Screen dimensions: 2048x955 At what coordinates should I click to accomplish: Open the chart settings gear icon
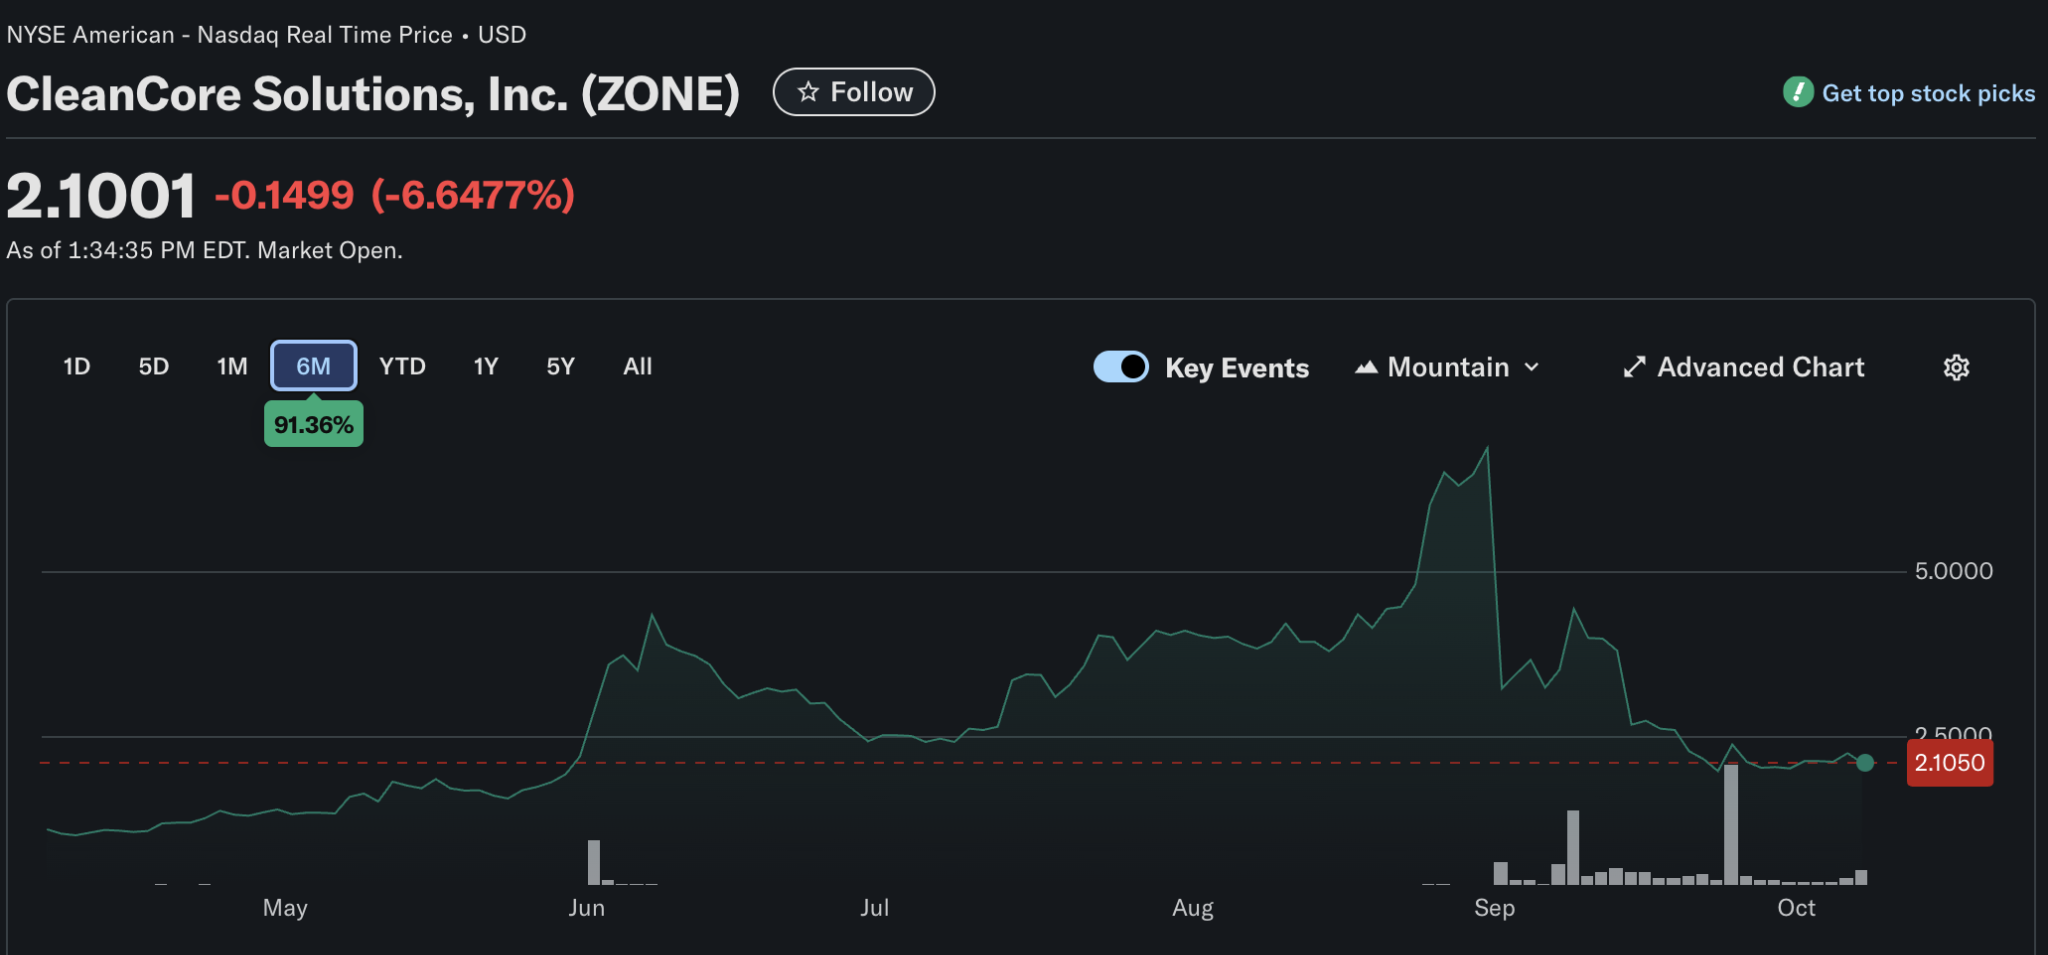pos(1957,367)
